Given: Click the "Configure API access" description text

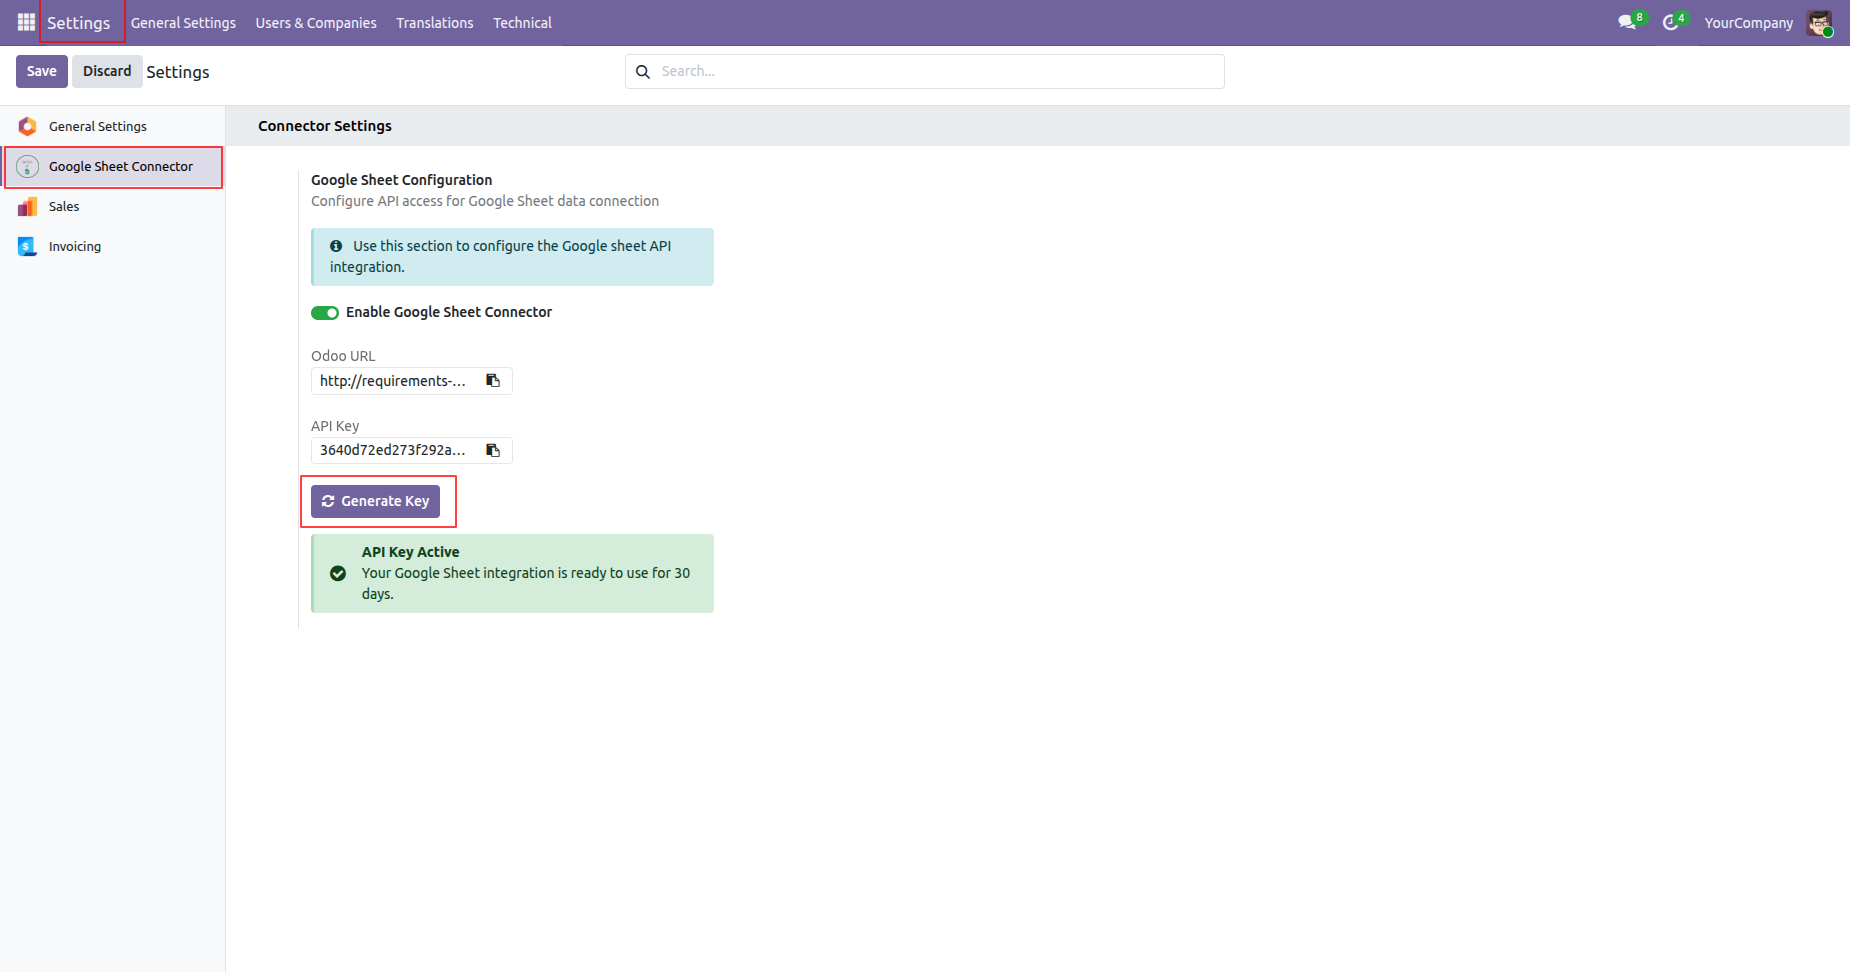Looking at the screenshot, I should tap(485, 201).
